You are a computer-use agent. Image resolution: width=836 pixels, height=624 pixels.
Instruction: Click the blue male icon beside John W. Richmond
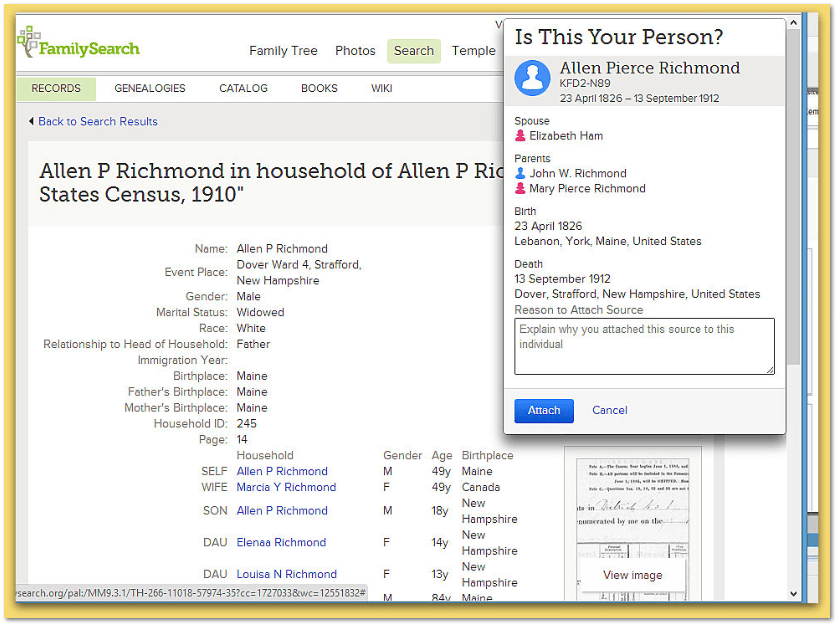(520, 173)
